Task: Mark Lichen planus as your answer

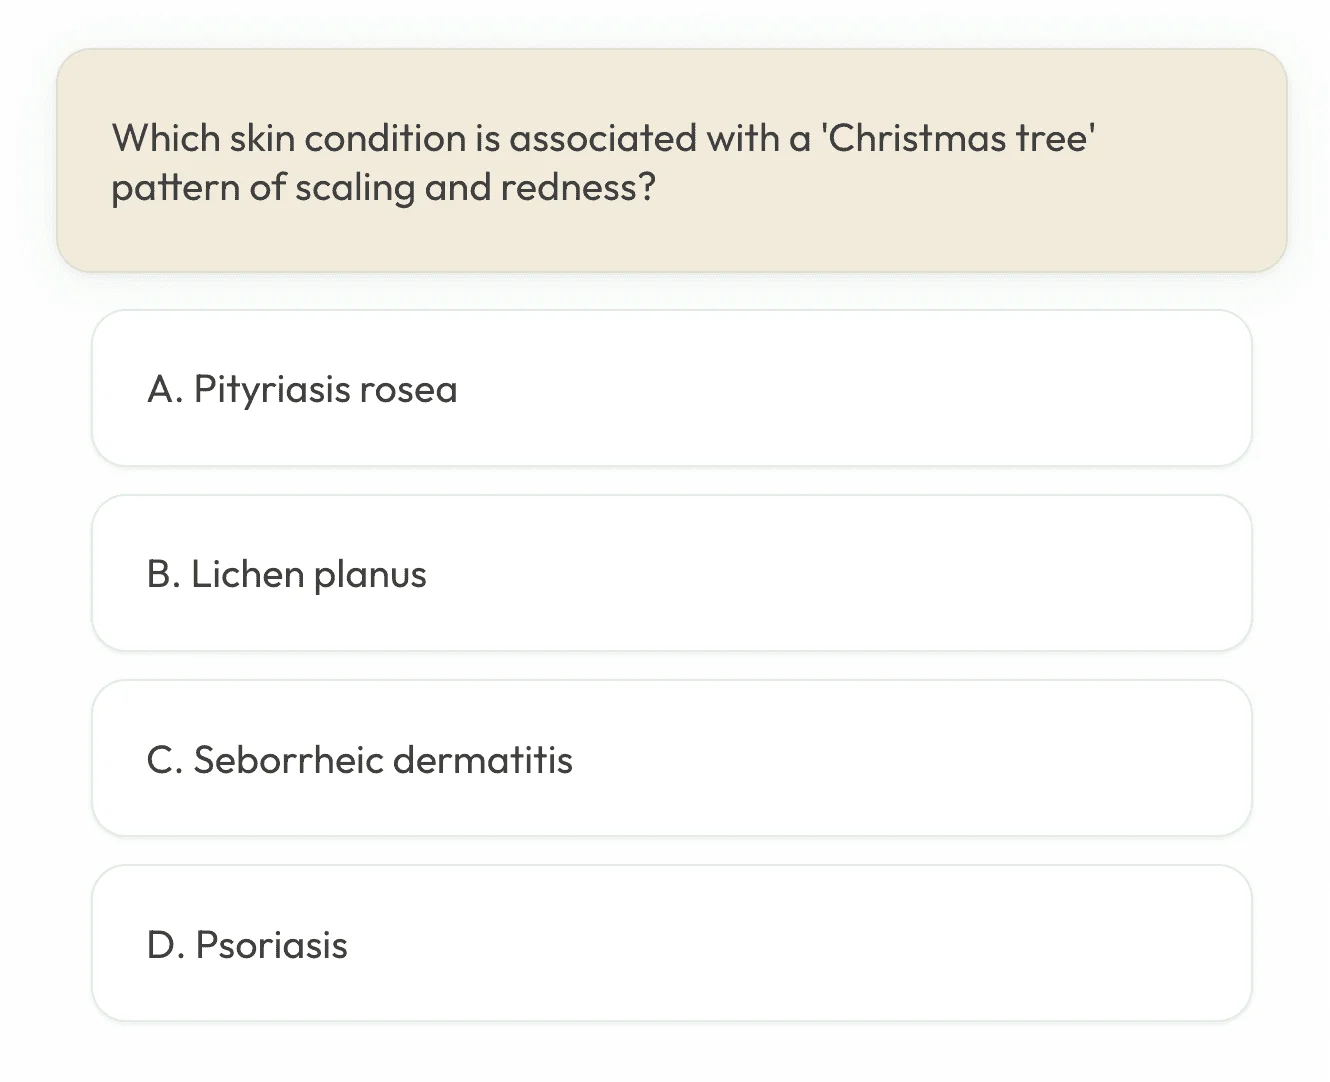Action: coord(671,573)
